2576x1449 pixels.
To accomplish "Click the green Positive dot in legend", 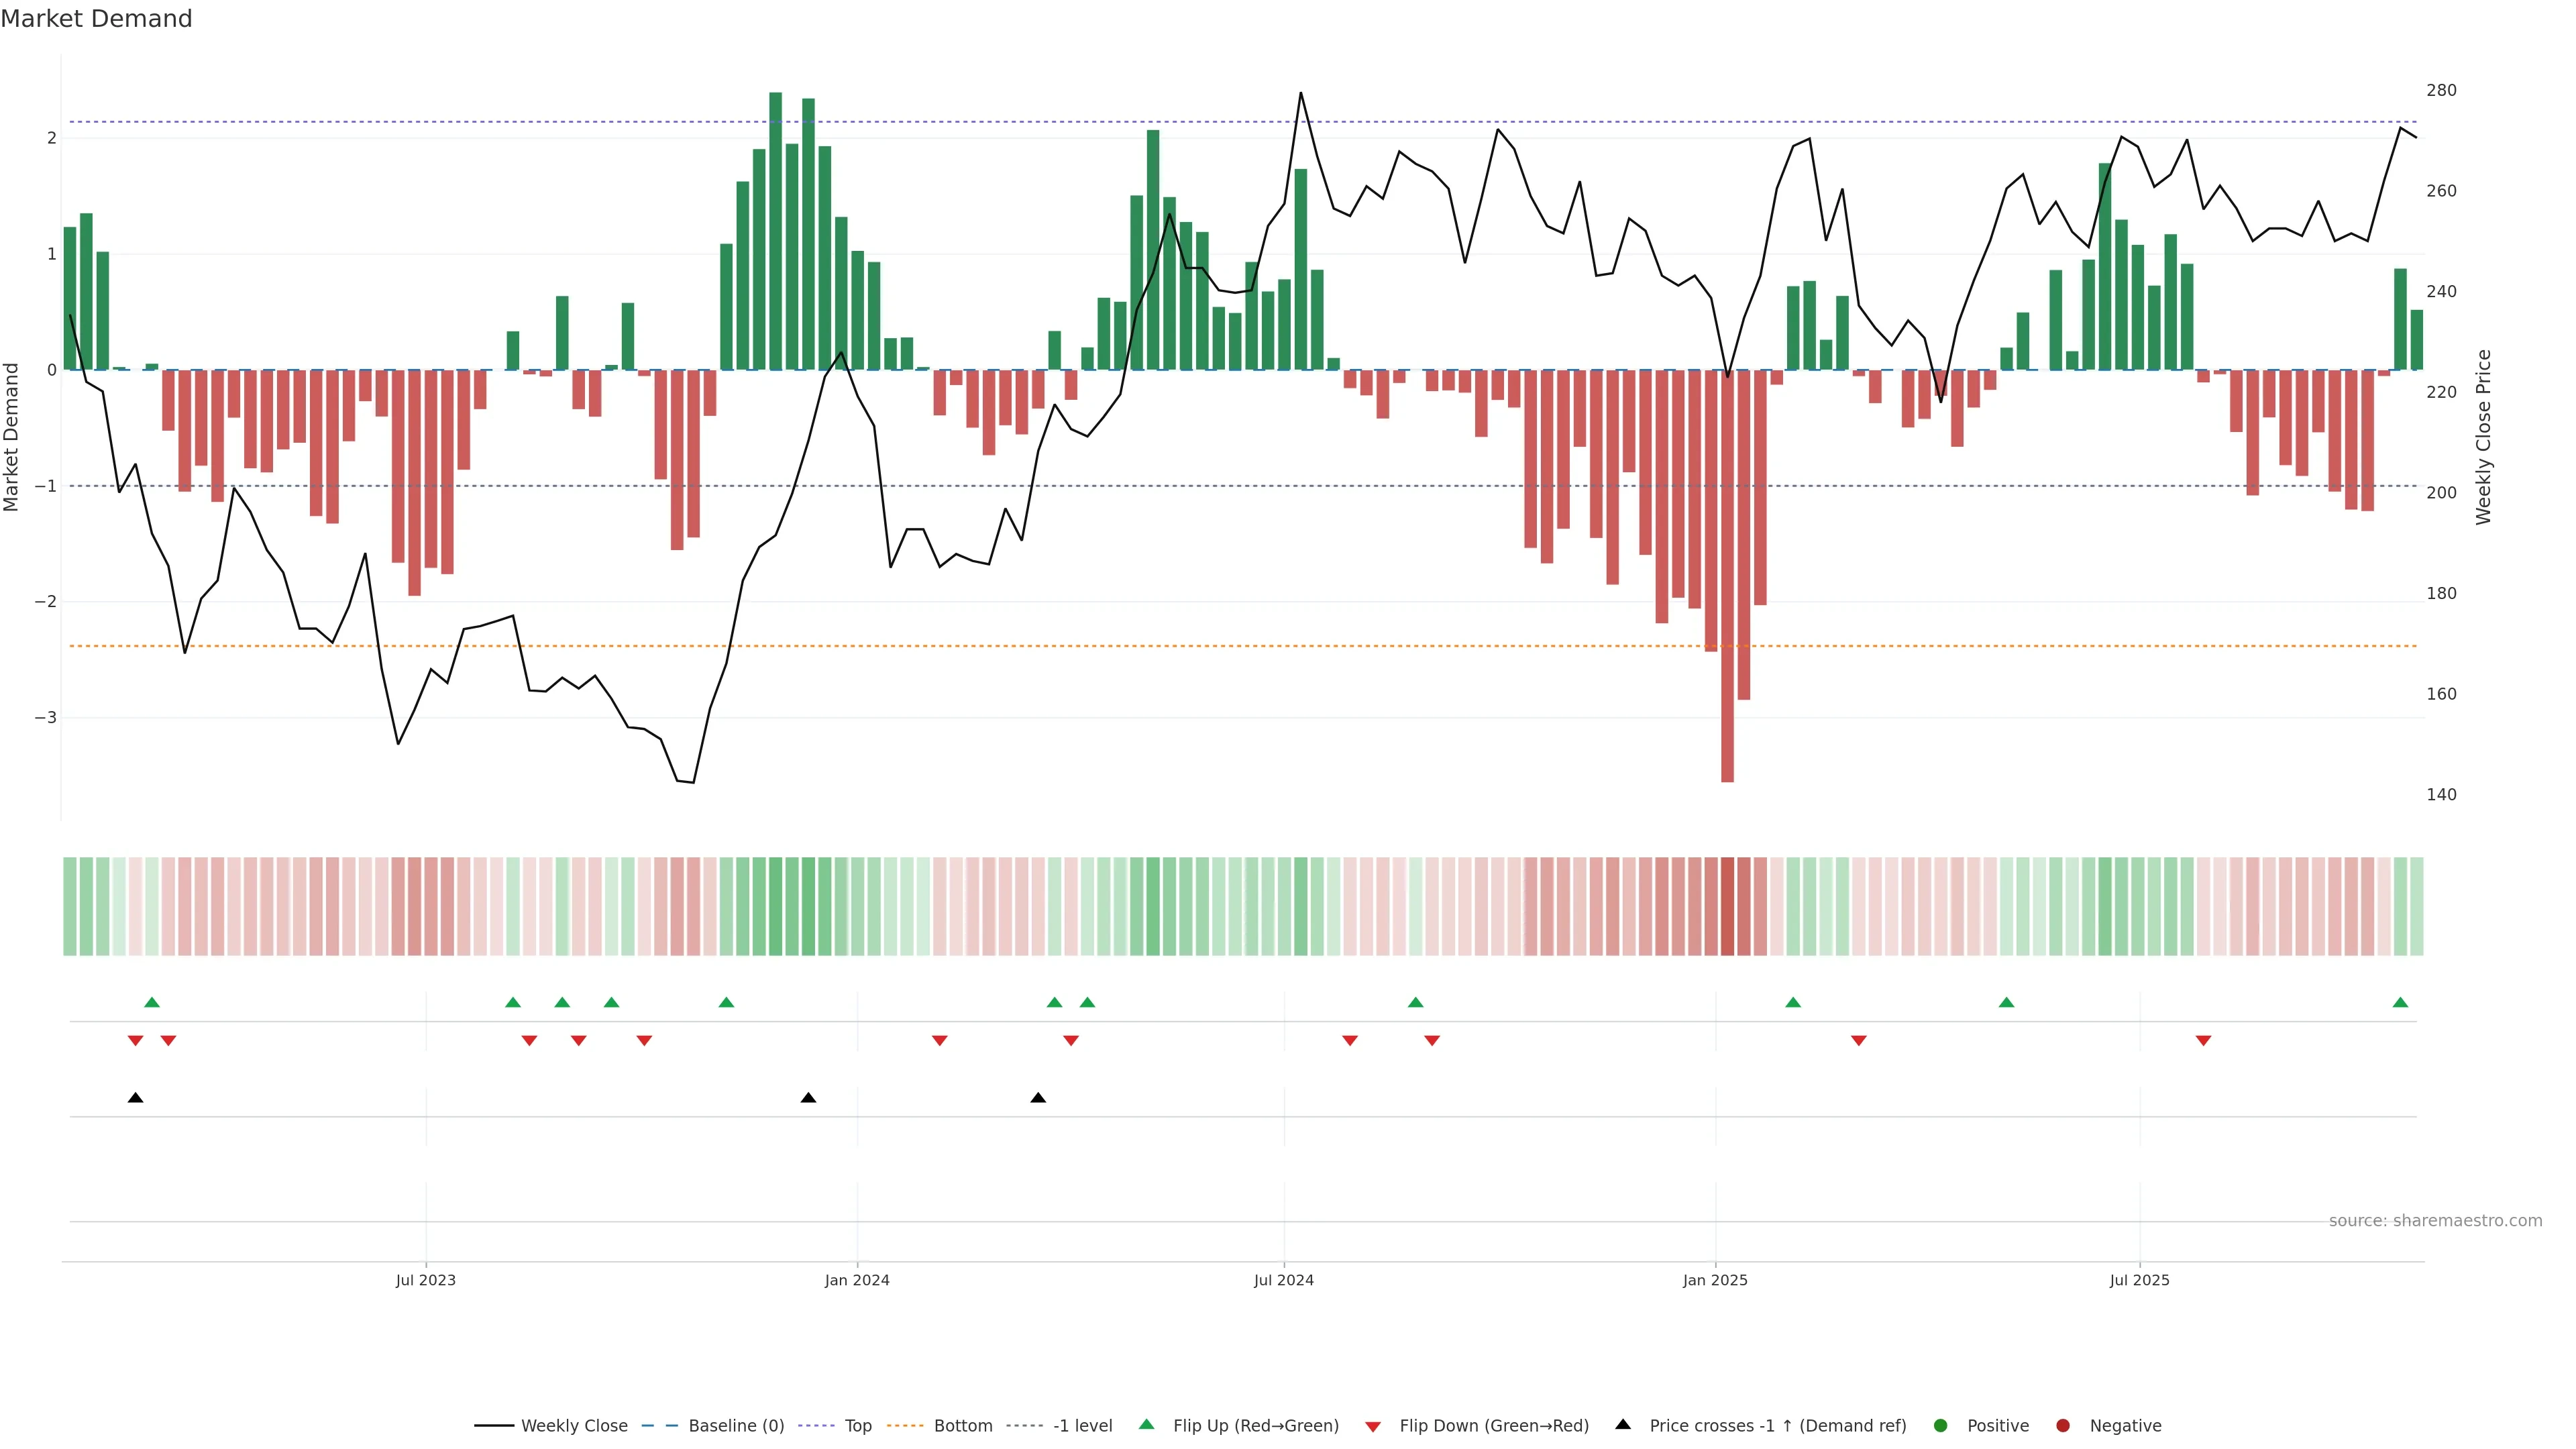I will click(x=1941, y=1425).
